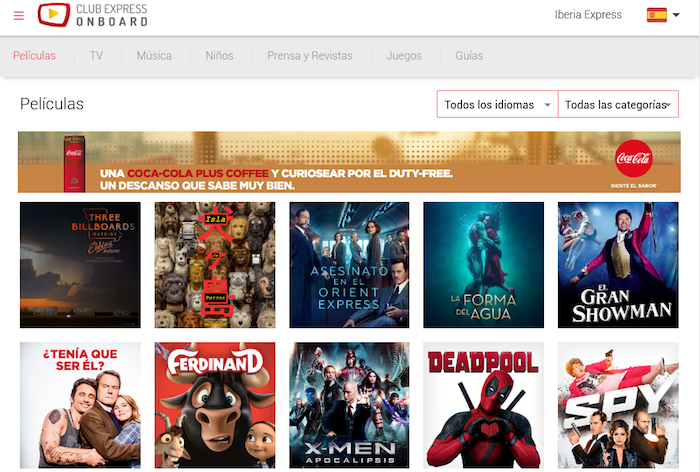The width and height of the screenshot is (700, 472).
Task: Click the Películas page heading
Action: click(52, 104)
